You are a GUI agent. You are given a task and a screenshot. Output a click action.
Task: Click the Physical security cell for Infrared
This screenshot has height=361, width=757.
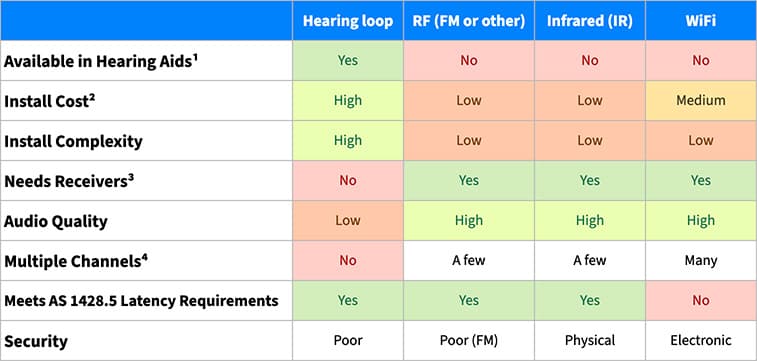tap(589, 341)
